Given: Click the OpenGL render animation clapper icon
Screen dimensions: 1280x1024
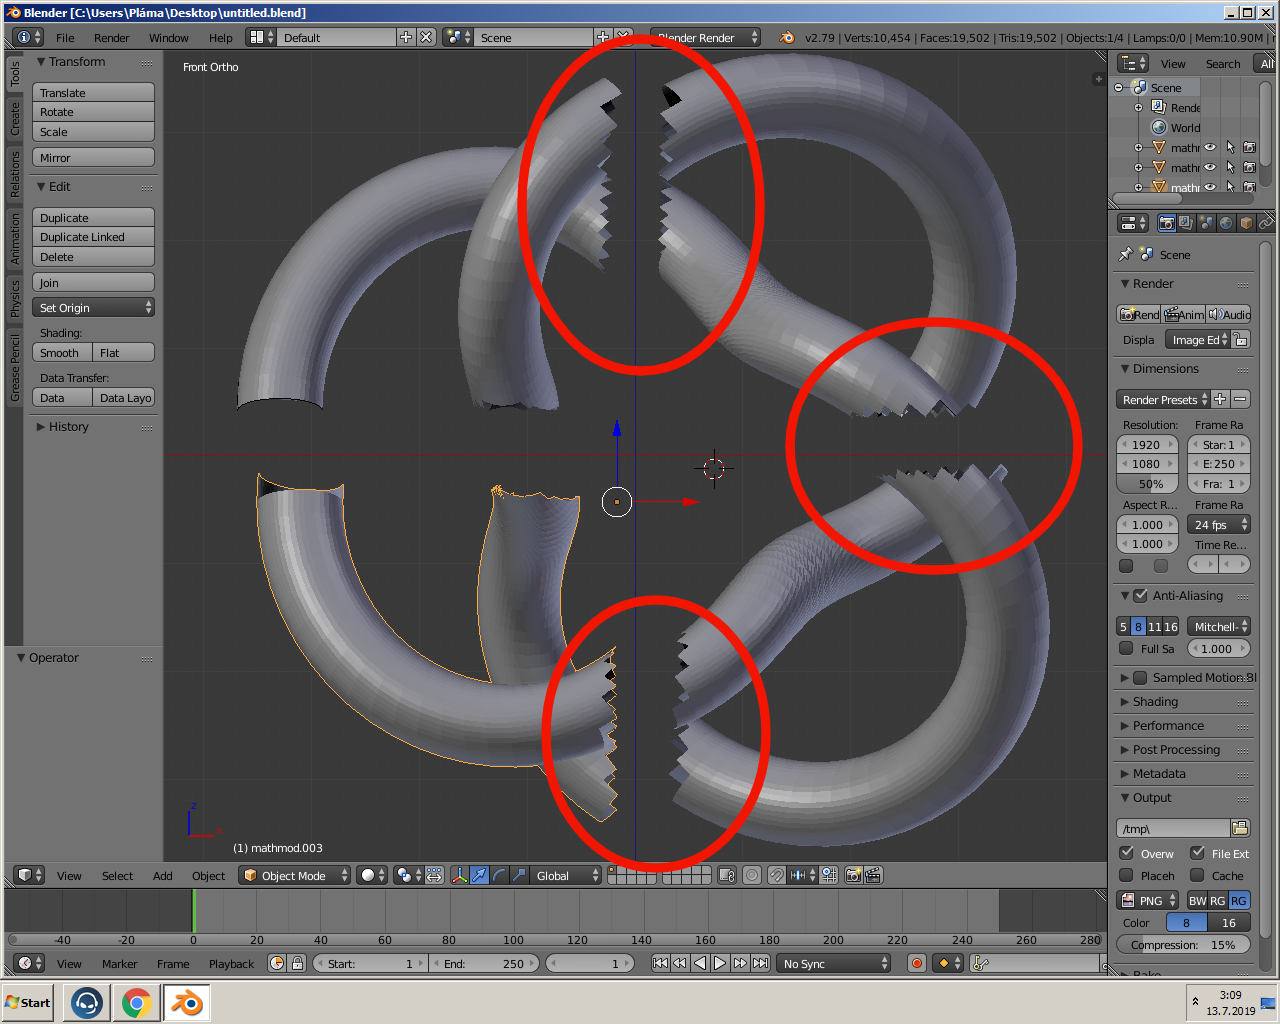Looking at the screenshot, I should (x=873, y=875).
